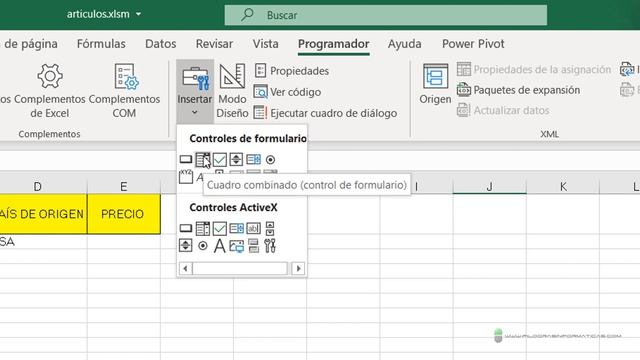
Task: Insert an ActiveX Command button
Action: point(186,229)
